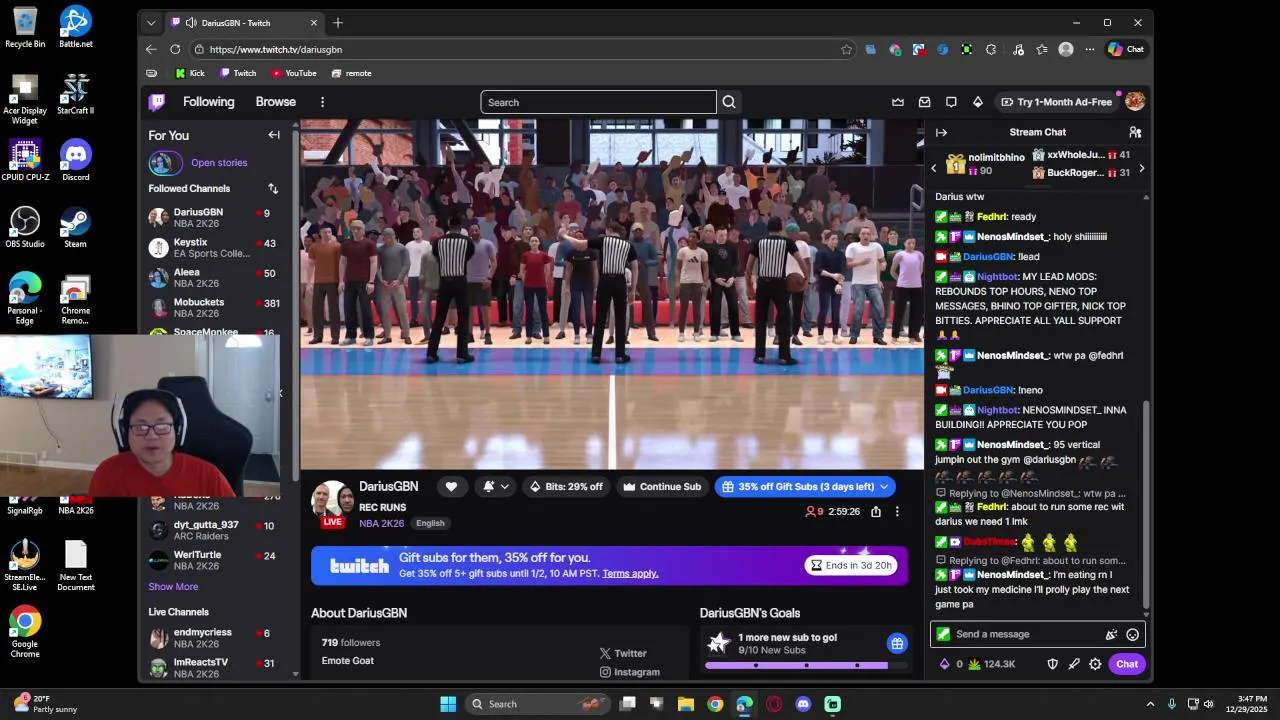Viewport: 1280px width, 720px height.
Task: Click chat identity sword badge
Action: 943,634
